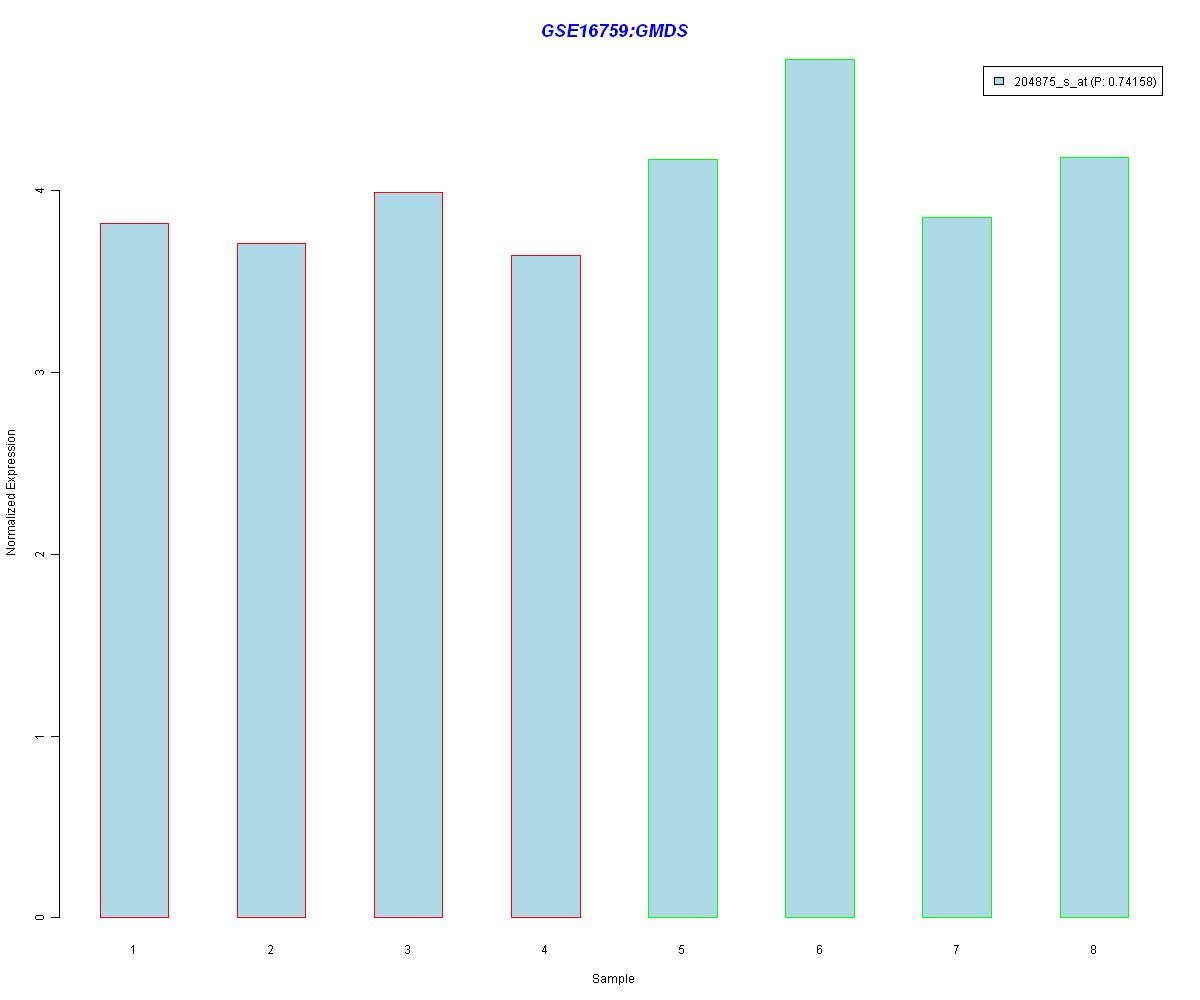Click the bar for sample 7
This screenshot has height=1000, width=1200.
tap(957, 567)
